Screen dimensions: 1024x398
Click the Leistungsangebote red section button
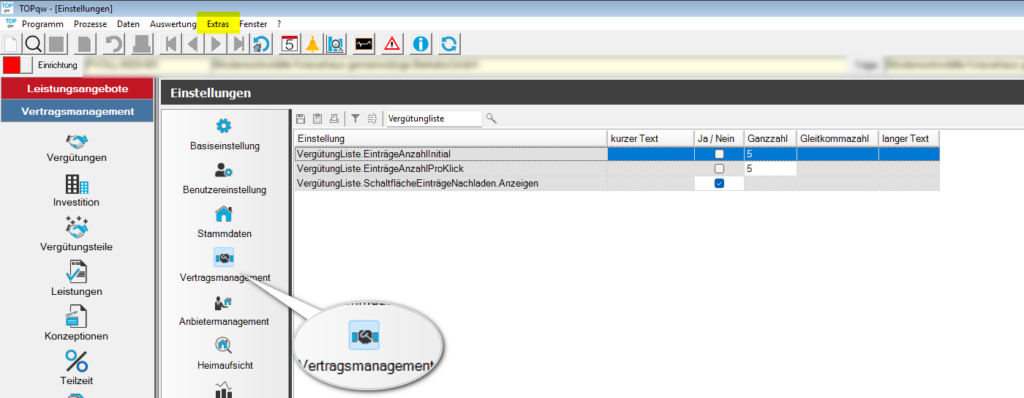[x=78, y=88]
